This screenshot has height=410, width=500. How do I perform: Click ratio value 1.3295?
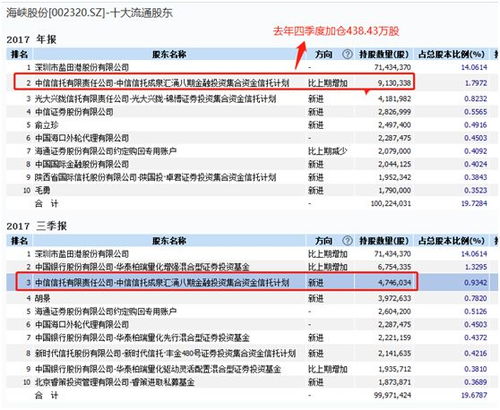click(x=476, y=267)
